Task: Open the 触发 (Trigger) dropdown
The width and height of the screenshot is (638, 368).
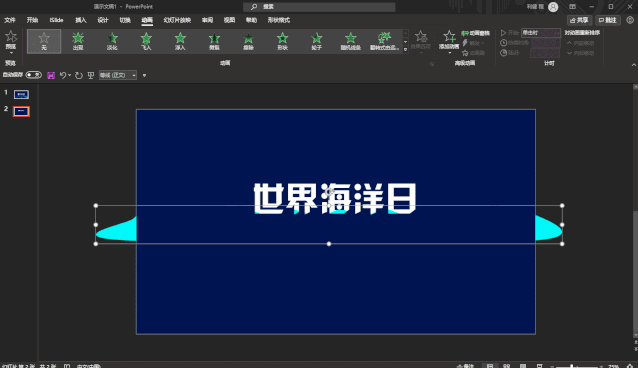Action: pos(473,43)
